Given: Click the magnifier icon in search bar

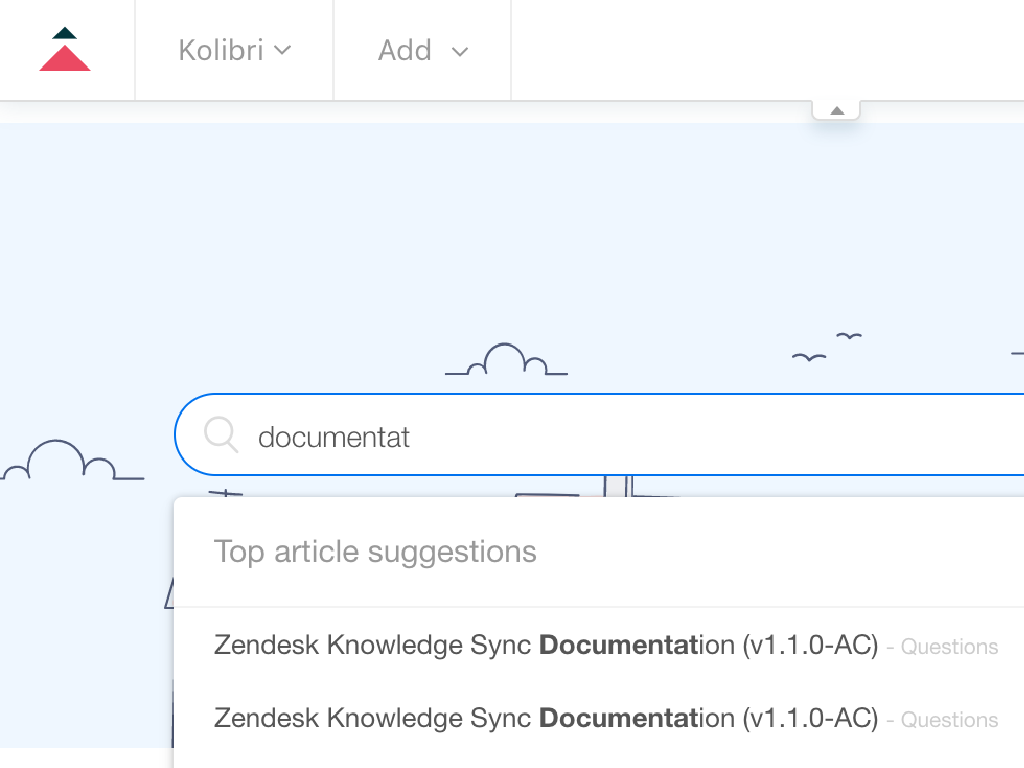Looking at the screenshot, I should tap(220, 435).
